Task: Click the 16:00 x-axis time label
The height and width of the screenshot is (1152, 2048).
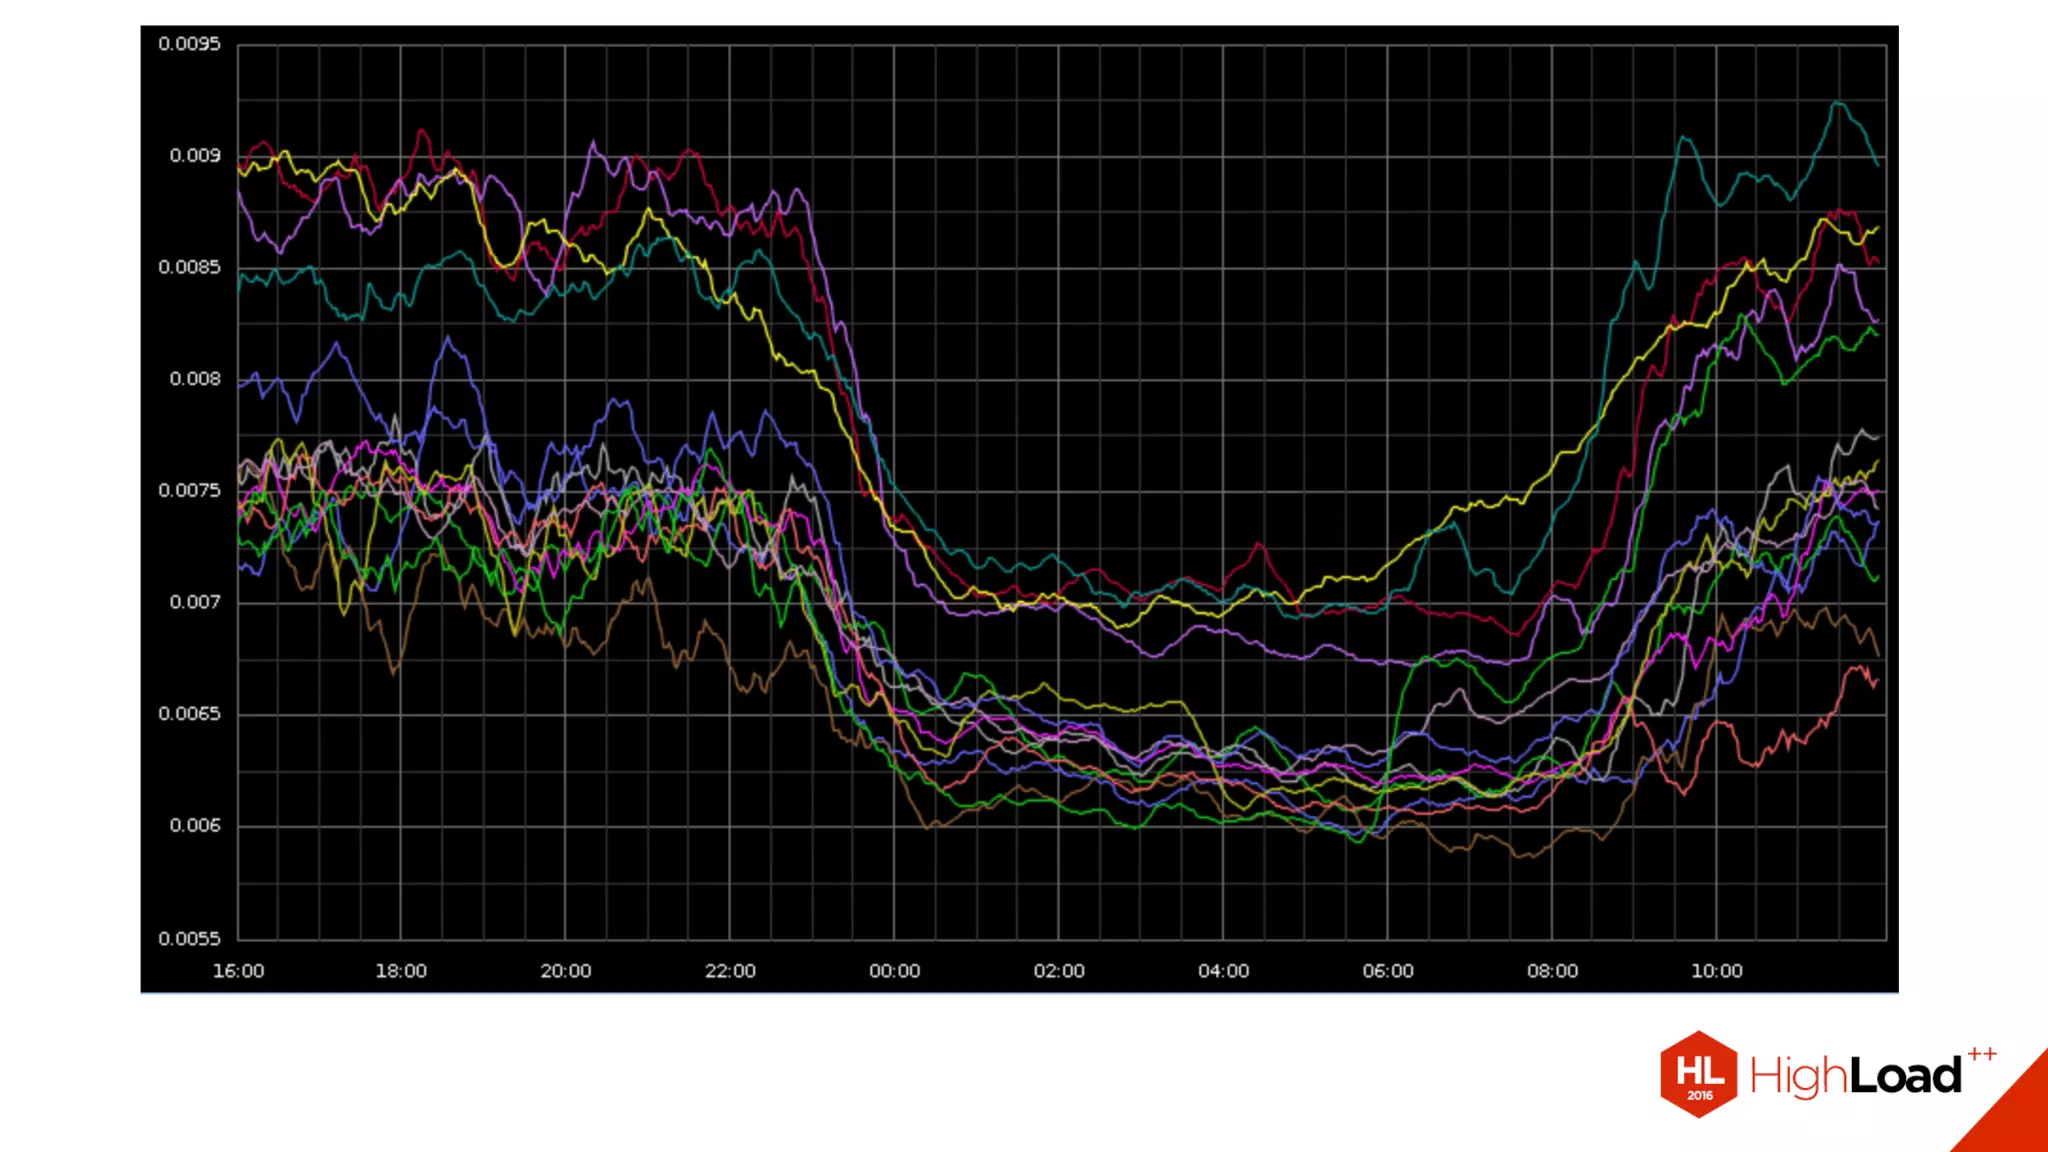Action: click(238, 971)
